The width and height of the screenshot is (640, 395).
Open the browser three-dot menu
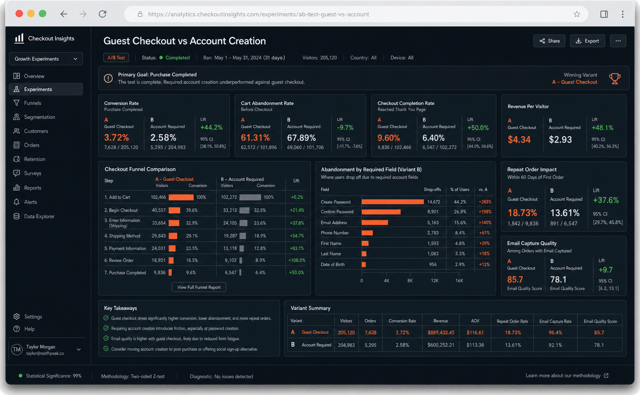click(x=622, y=14)
